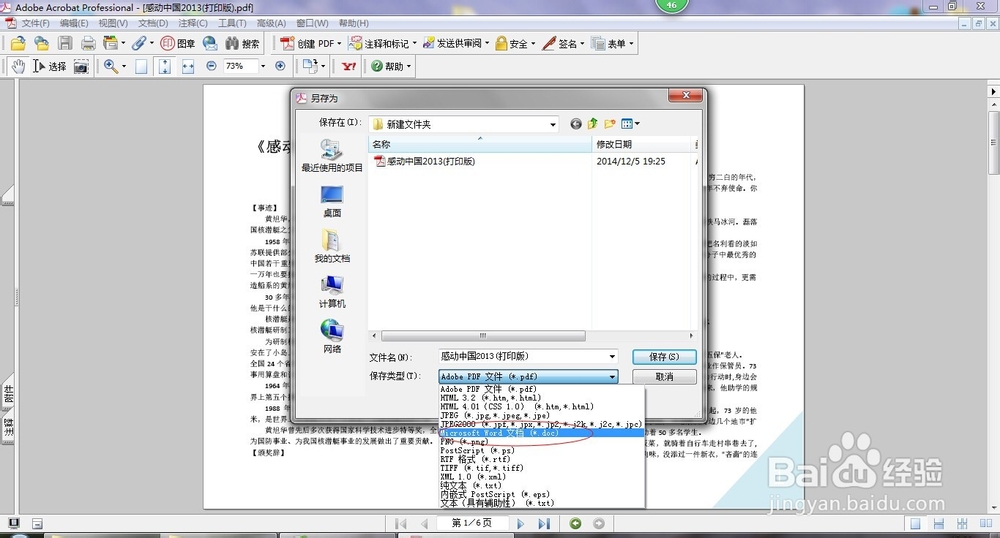
Task: Click the rotate page icon
Action: click(311, 65)
